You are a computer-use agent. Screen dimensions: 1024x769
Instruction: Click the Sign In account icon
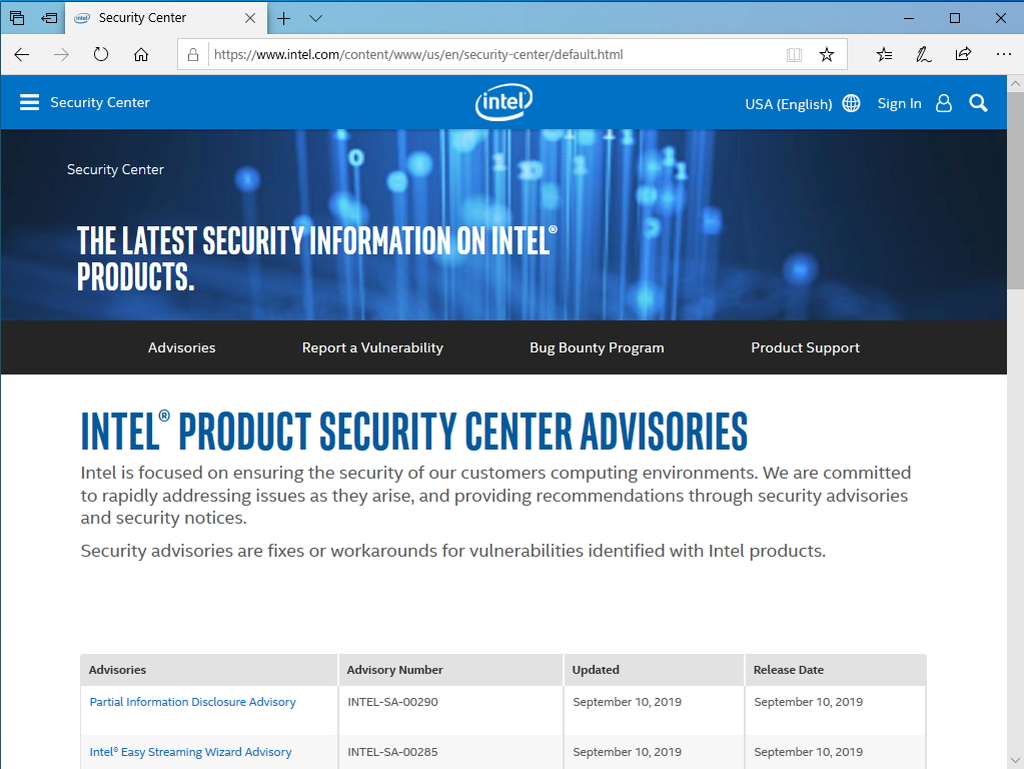tap(943, 102)
